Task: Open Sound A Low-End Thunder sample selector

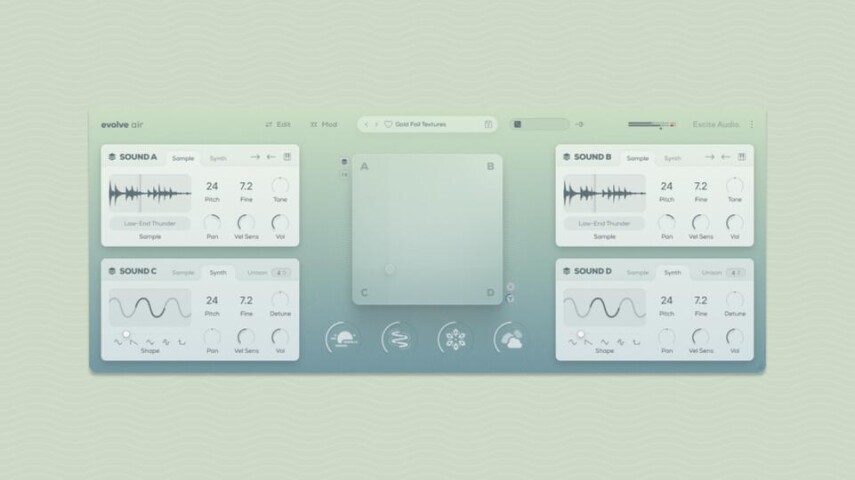Action: coord(149,223)
